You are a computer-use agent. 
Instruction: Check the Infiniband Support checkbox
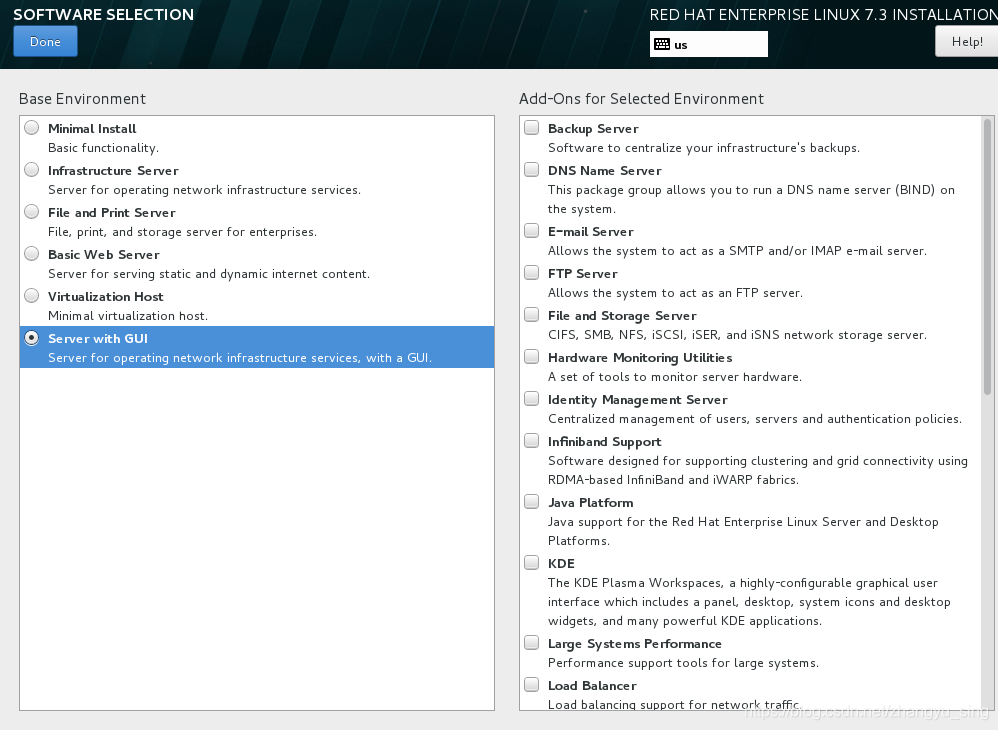click(531, 441)
